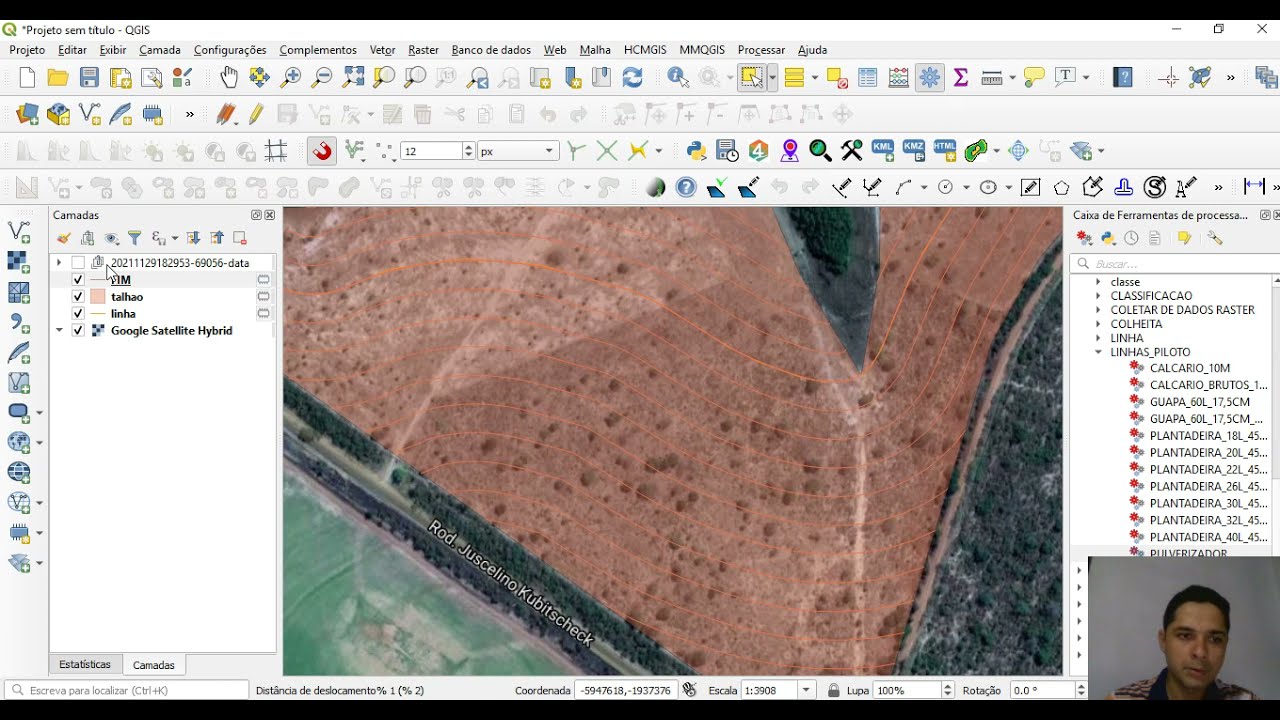Save project with the floppy disk icon
Viewport: 1280px width, 720px height.
click(89, 78)
